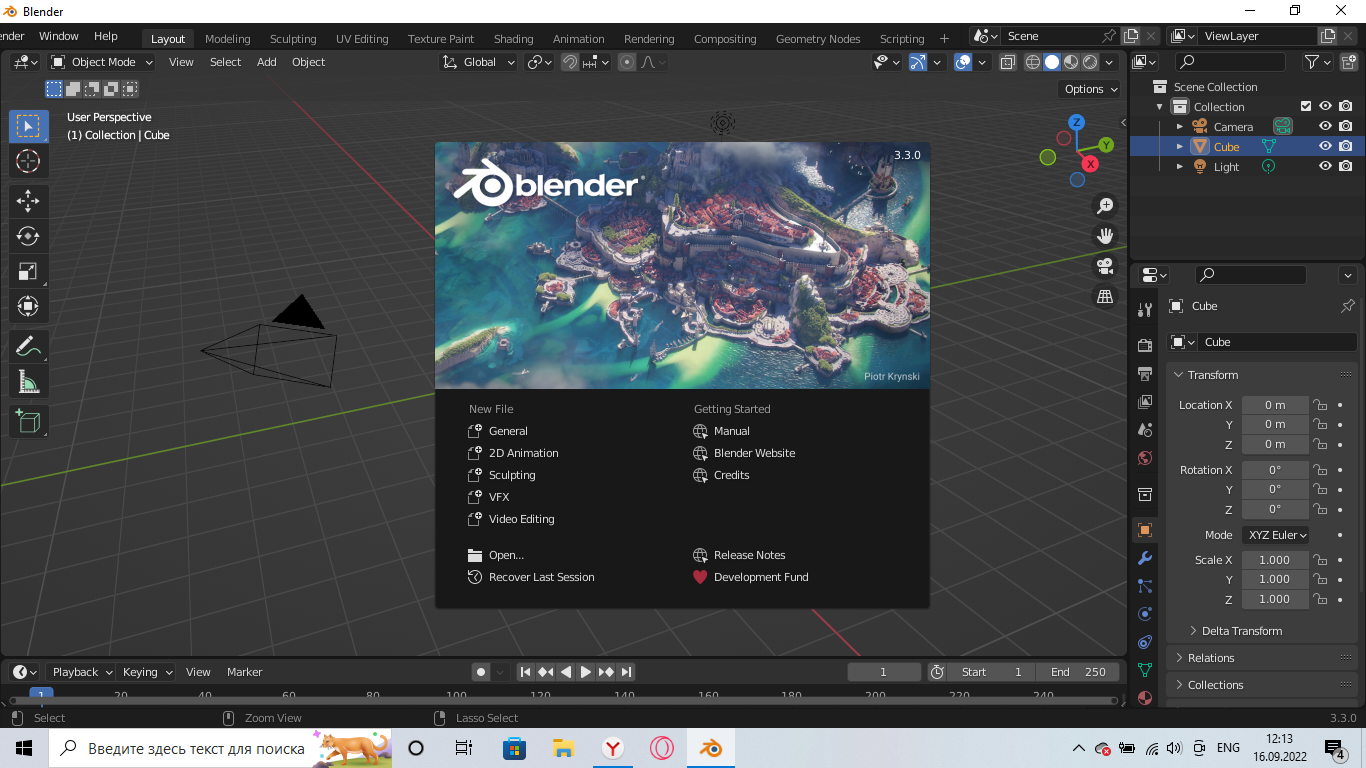
Task: Switch to the Modeling workspace tab
Action: (x=227, y=39)
